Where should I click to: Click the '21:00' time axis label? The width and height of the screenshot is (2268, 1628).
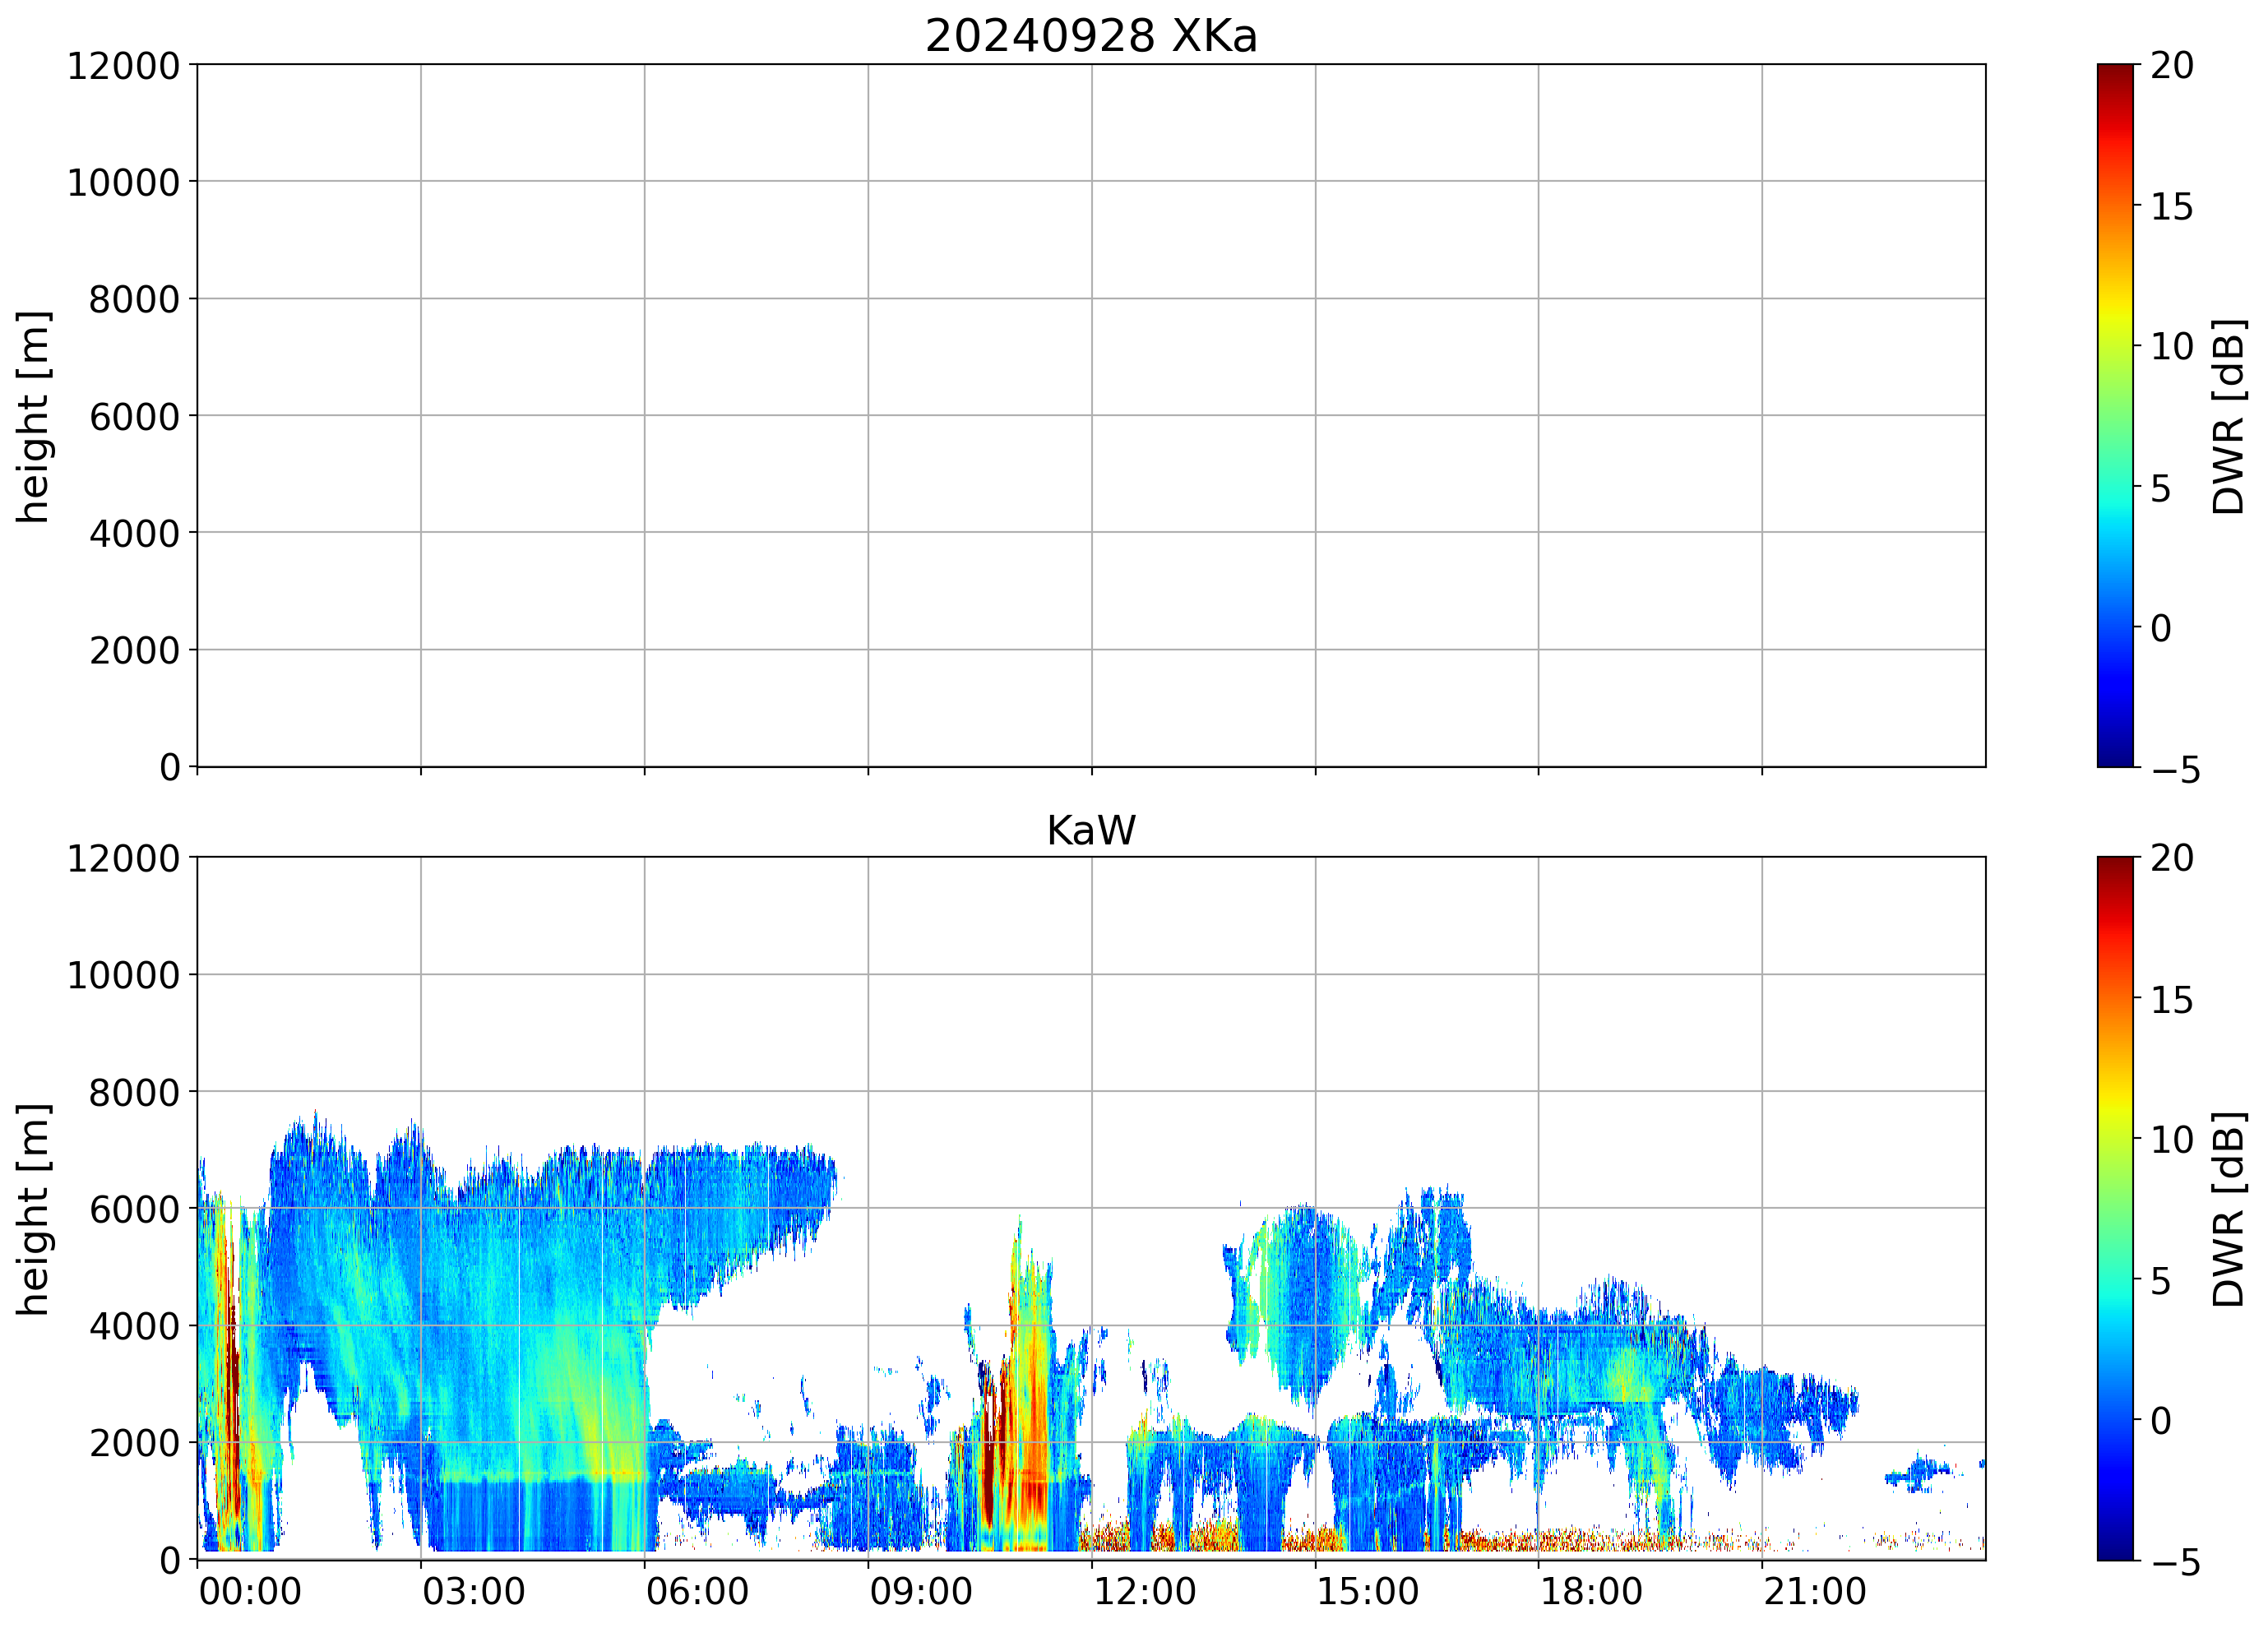[x=1814, y=1591]
